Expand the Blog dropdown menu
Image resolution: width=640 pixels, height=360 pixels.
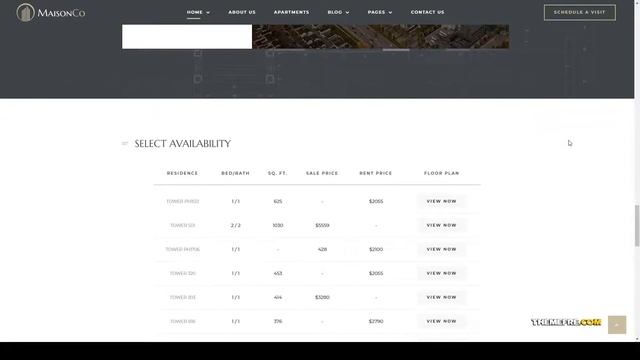338,12
